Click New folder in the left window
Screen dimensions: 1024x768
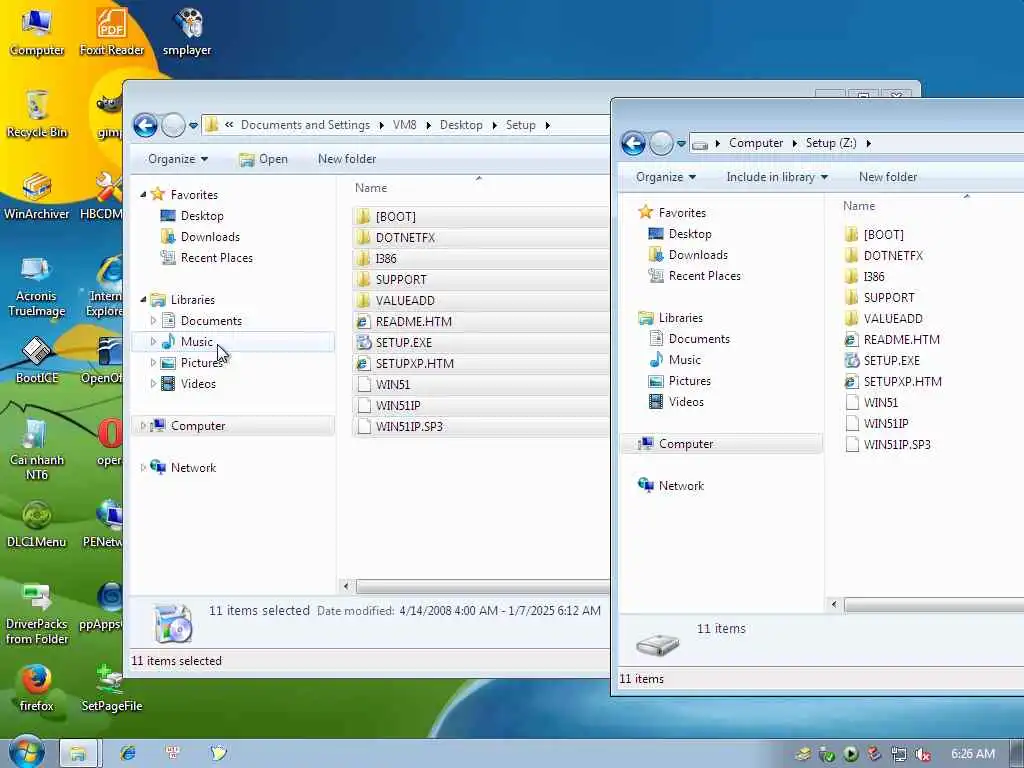(x=347, y=159)
